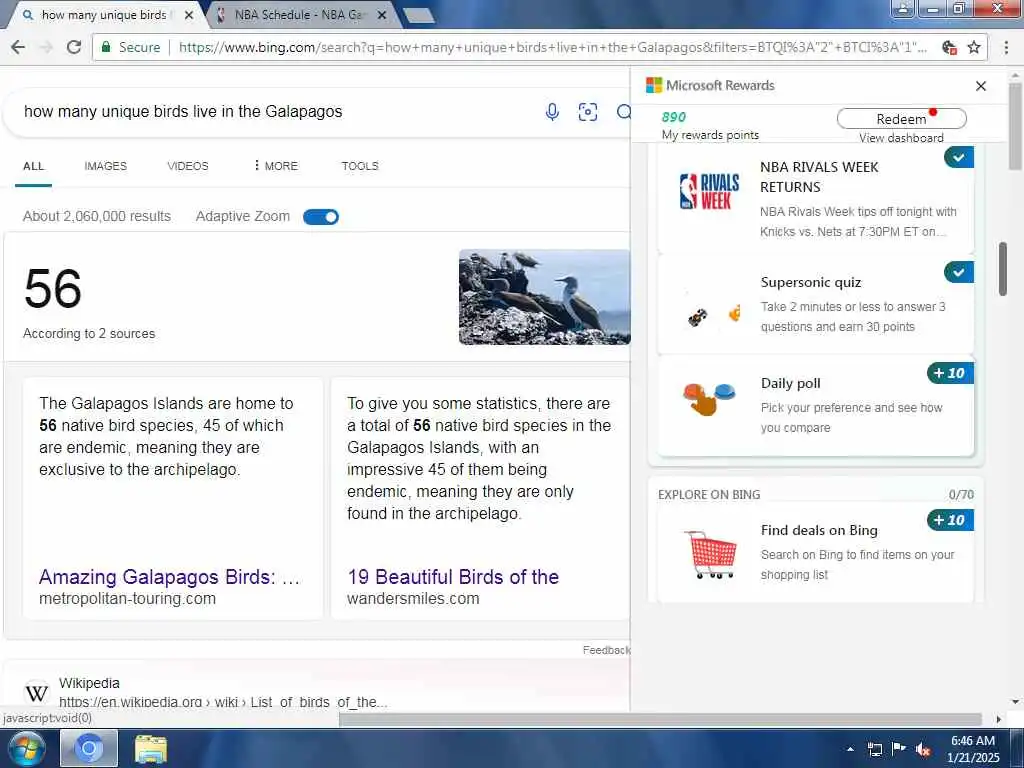Open View dashboard link

click(x=901, y=138)
